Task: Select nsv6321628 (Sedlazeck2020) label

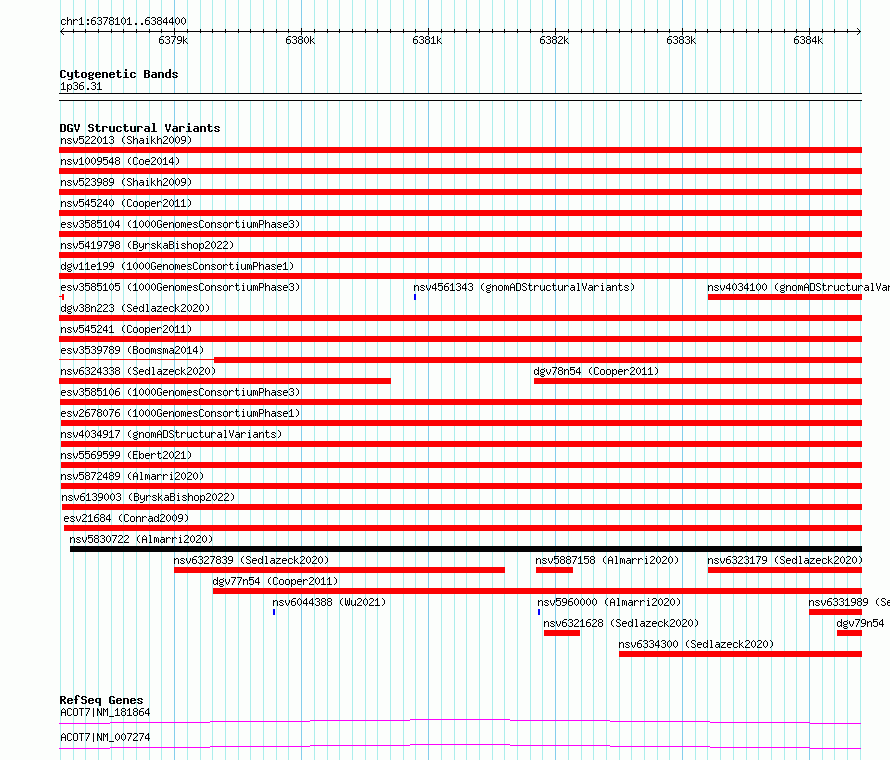Action: click(621, 623)
